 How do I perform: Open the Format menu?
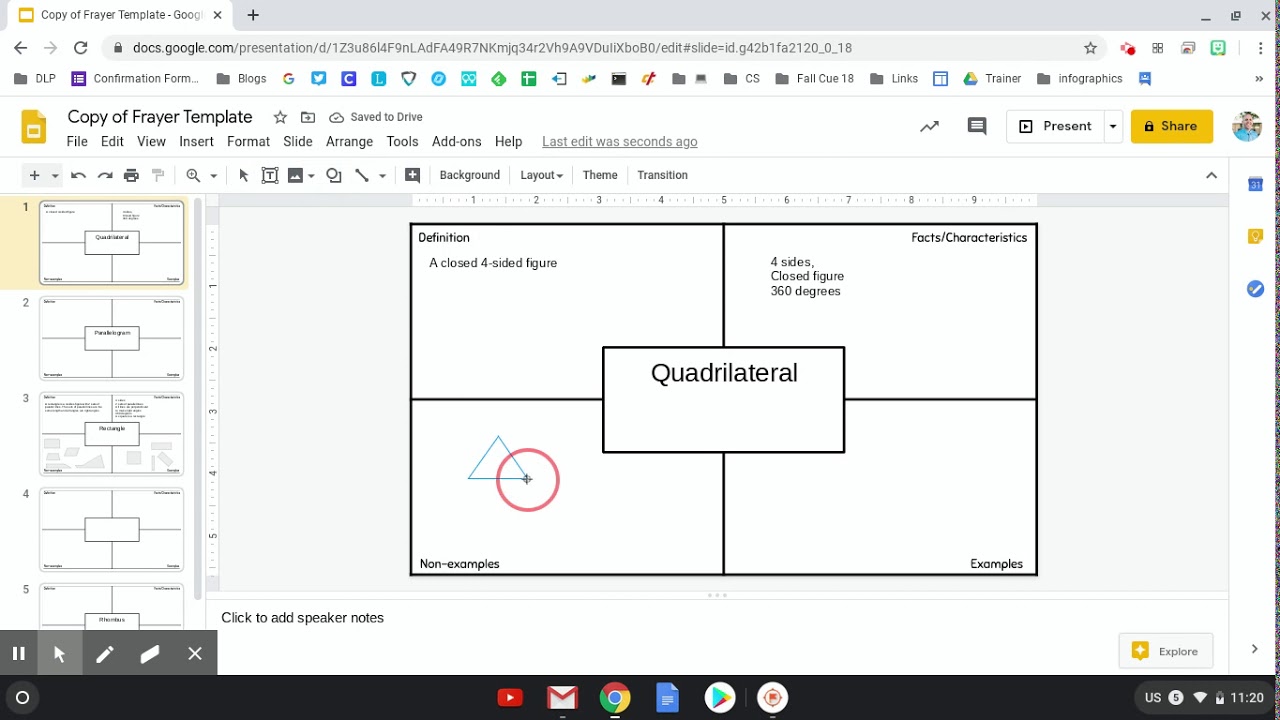248,142
